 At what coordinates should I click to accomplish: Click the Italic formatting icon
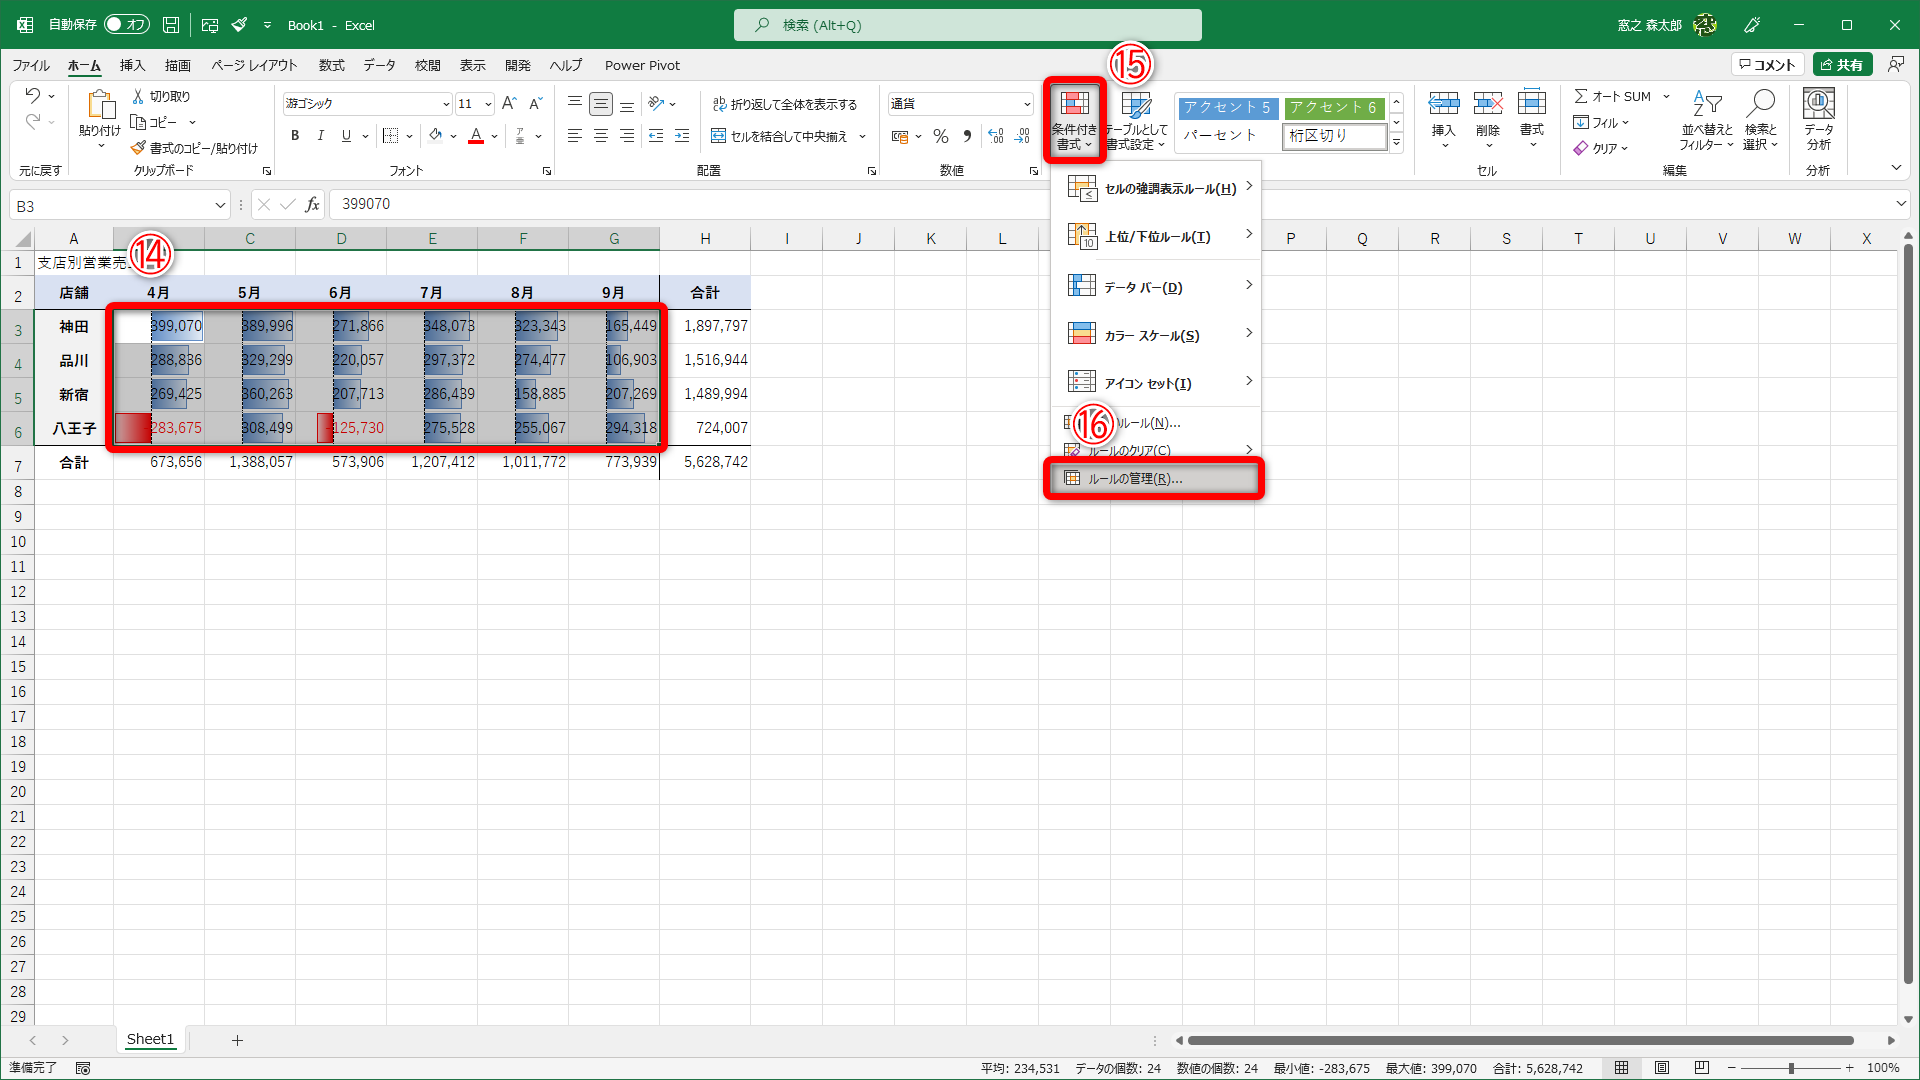[320, 136]
